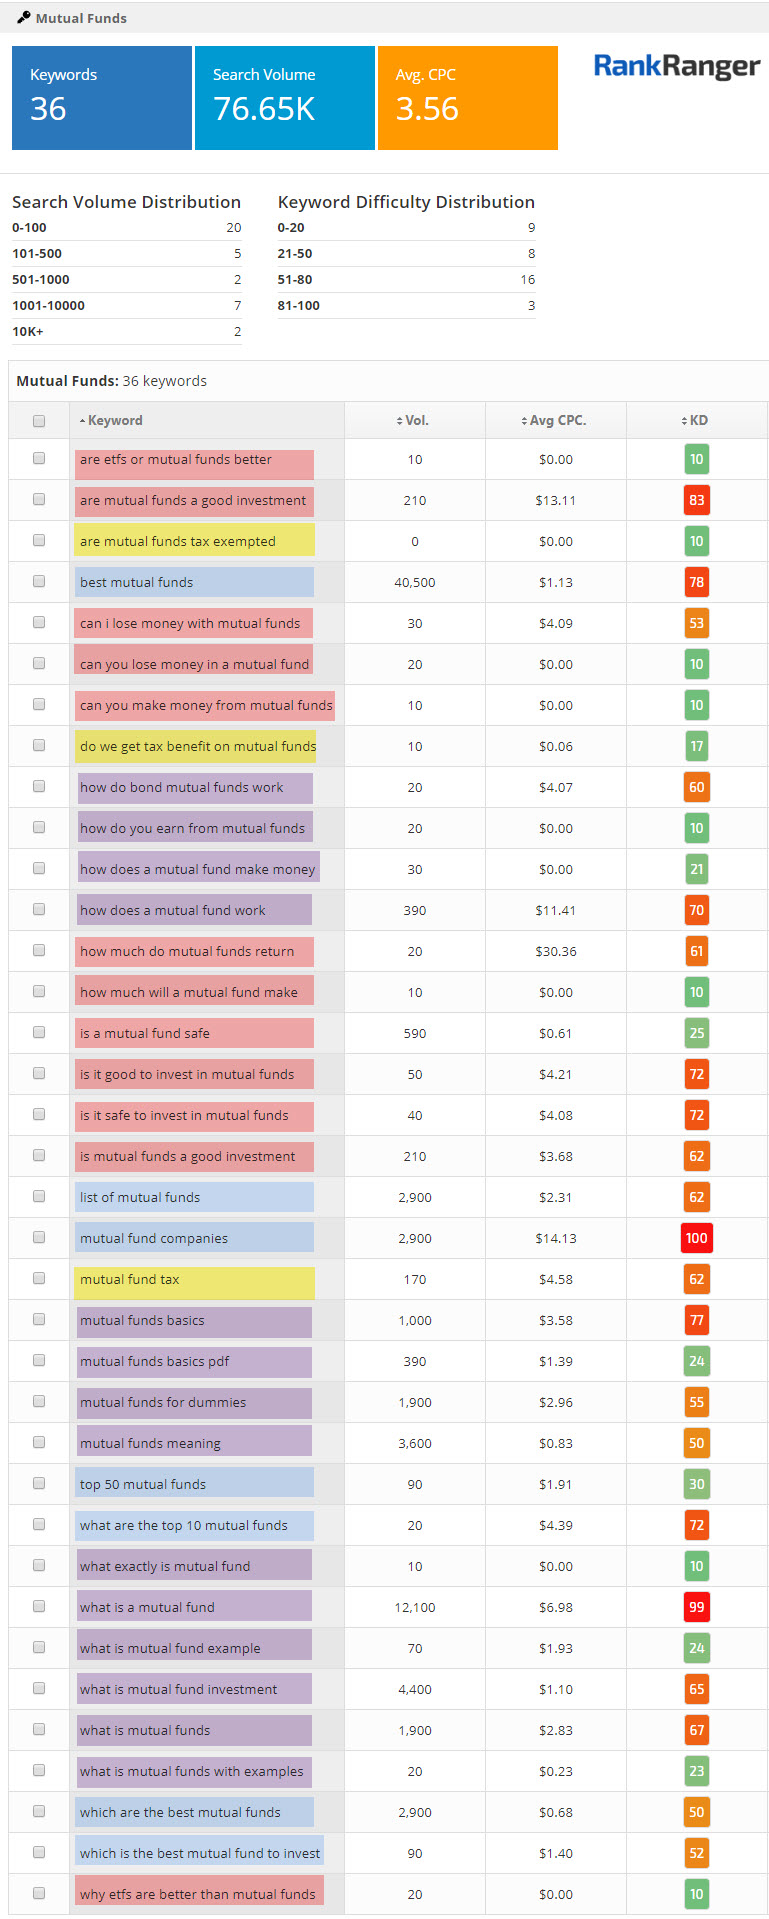
Task: Tick the checkbox for 'mutual fund tax'
Action: [x=39, y=1278]
